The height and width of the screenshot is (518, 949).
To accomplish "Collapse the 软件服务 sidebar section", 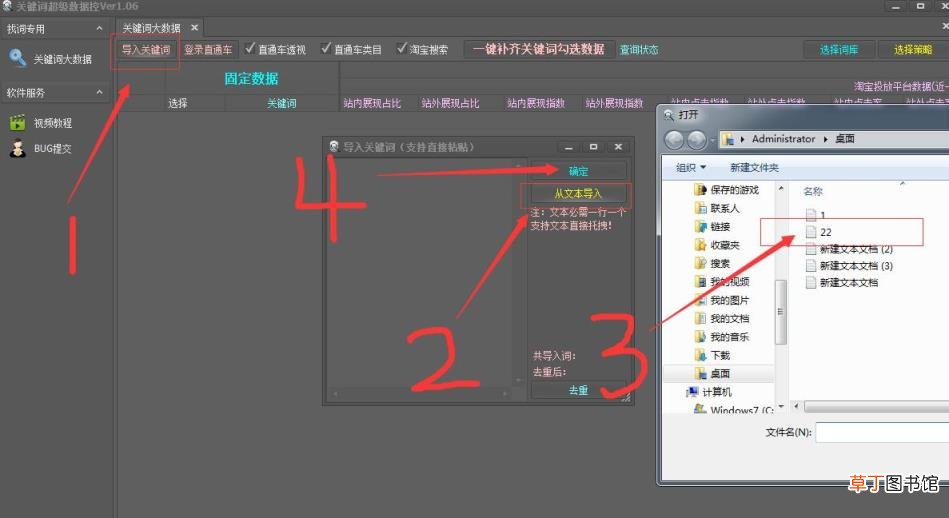I will [99, 92].
